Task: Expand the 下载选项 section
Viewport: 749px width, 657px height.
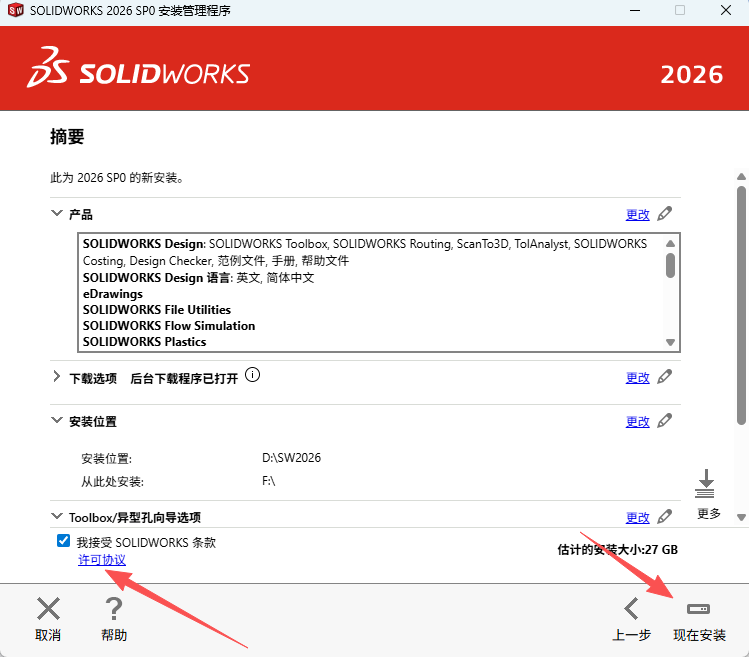Action: point(57,377)
